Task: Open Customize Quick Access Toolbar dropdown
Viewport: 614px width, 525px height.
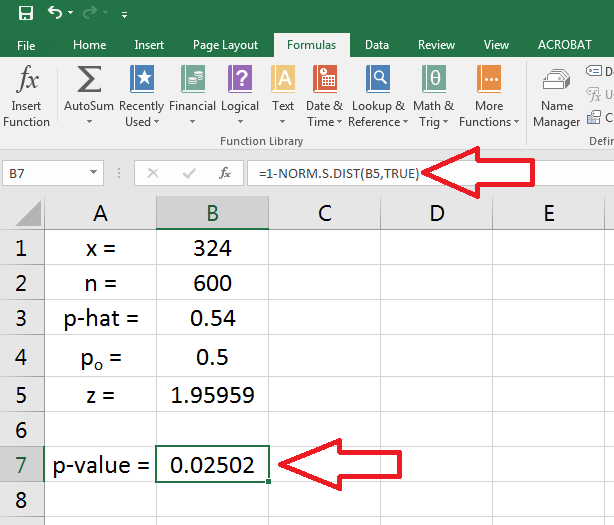Action: coord(124,15)
